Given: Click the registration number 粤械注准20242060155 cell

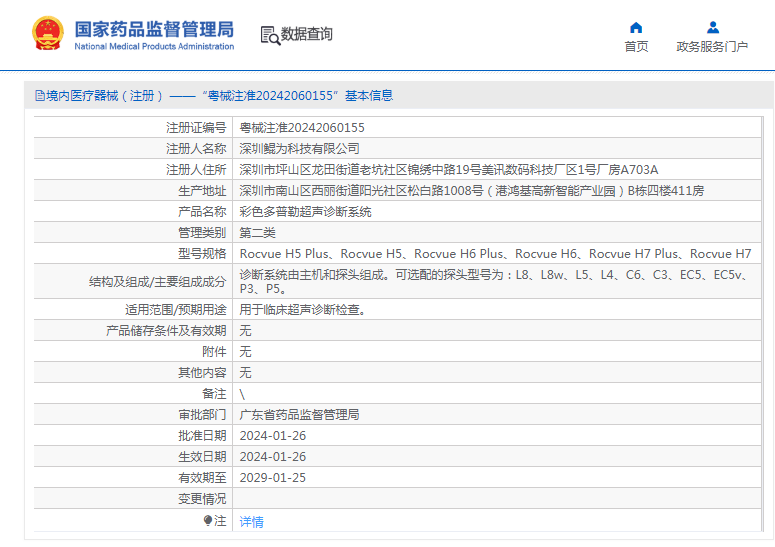Looking at the screenshot, I should (x=302, y=128).
